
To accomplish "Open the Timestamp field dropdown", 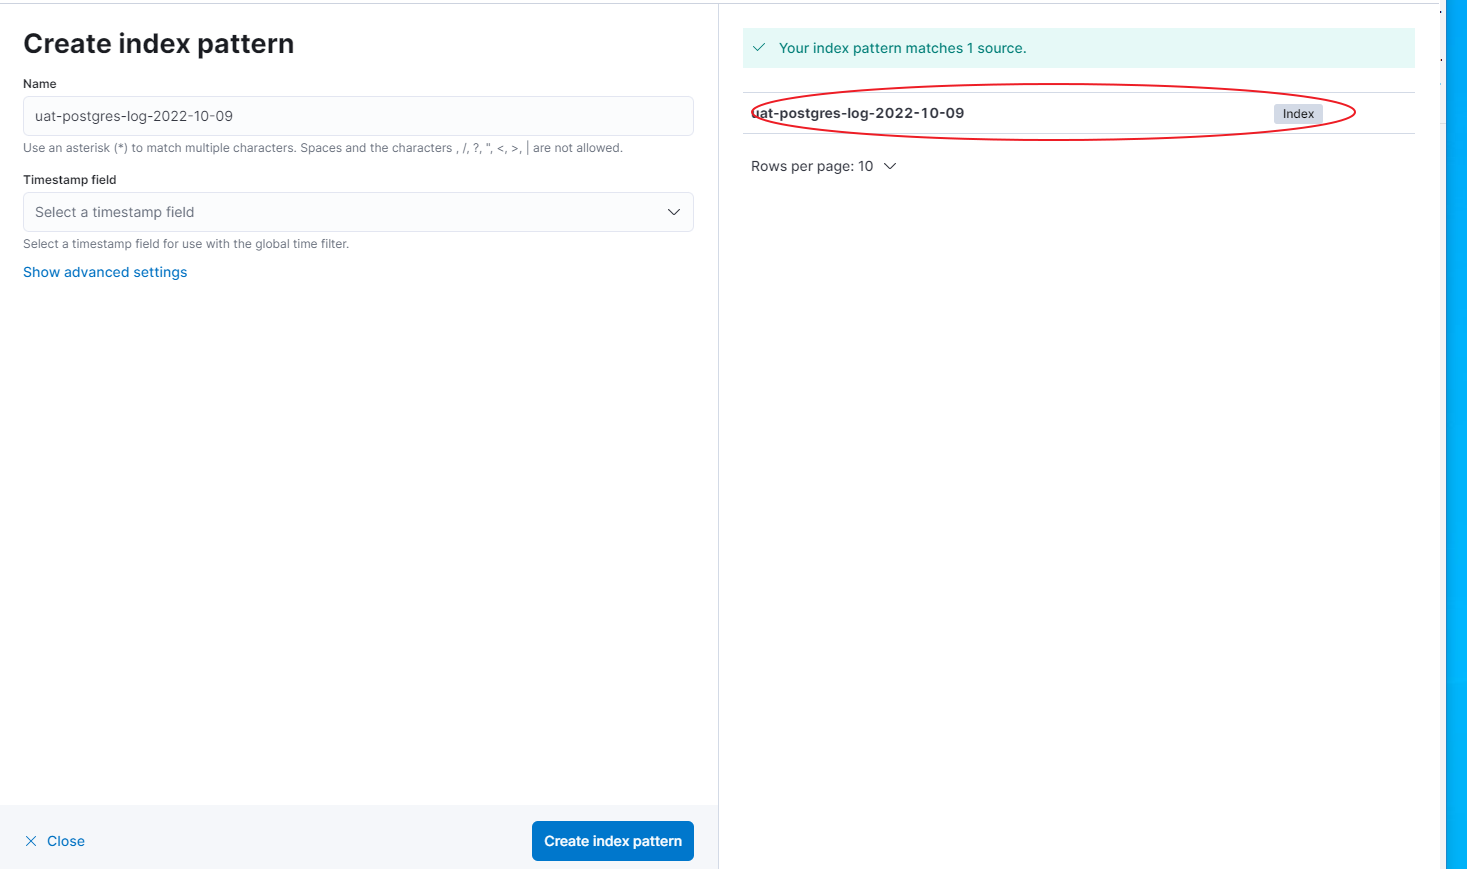I will point(358,212).
